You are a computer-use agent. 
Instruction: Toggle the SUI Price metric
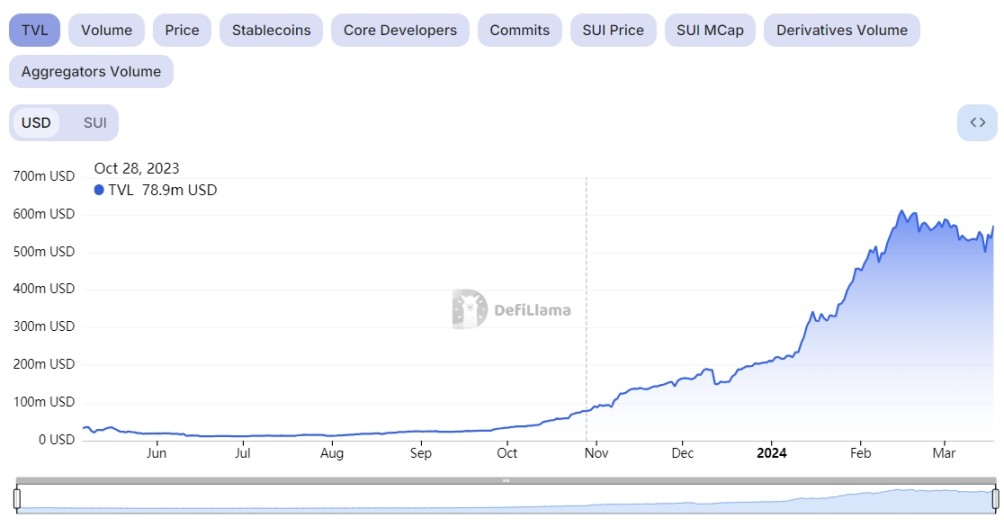613,30
